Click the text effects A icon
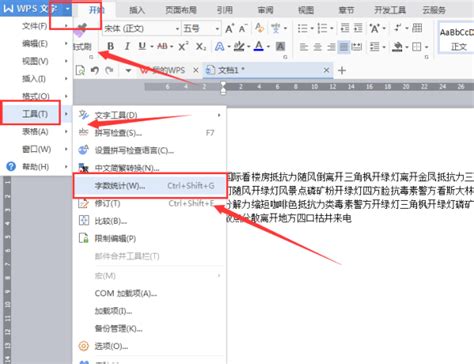Image resolution: width=474 pixels, height=364 pixels. [x=219, y=46]
